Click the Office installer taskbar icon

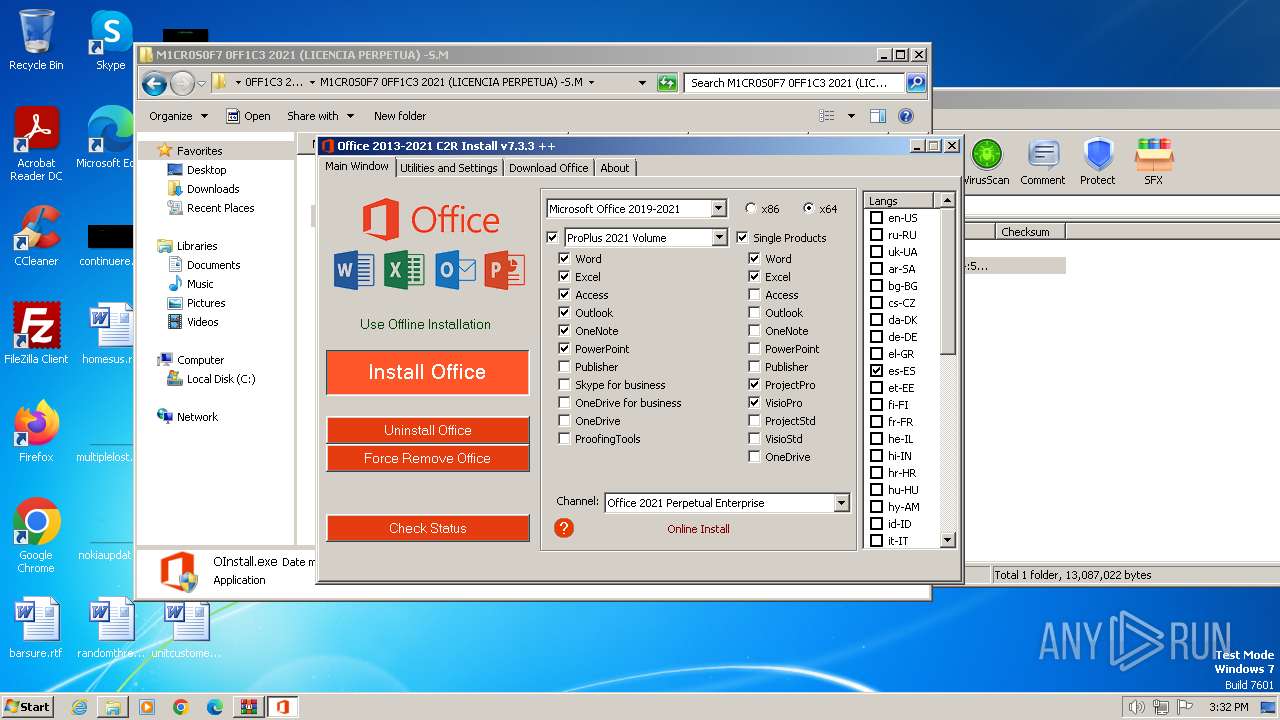tap(283, 707)
